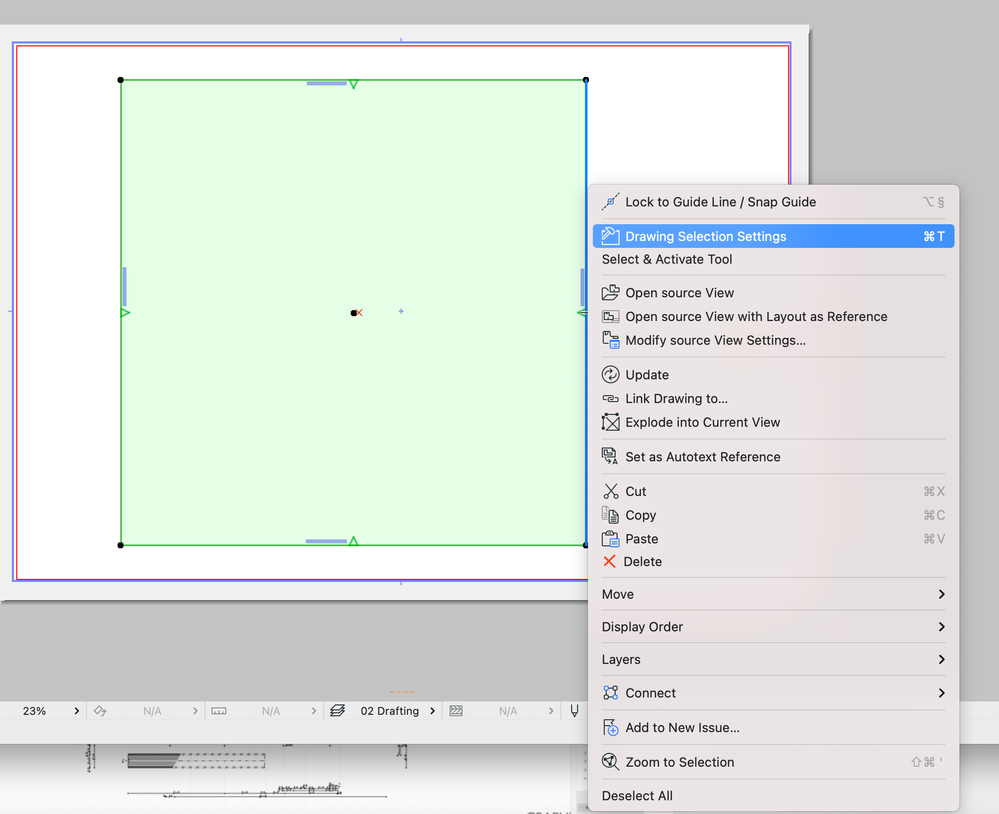The width and height of the screenshot is (999, 814).
Task: Click 02 Drafting layer combination
Action: click(x=390, y=711)
